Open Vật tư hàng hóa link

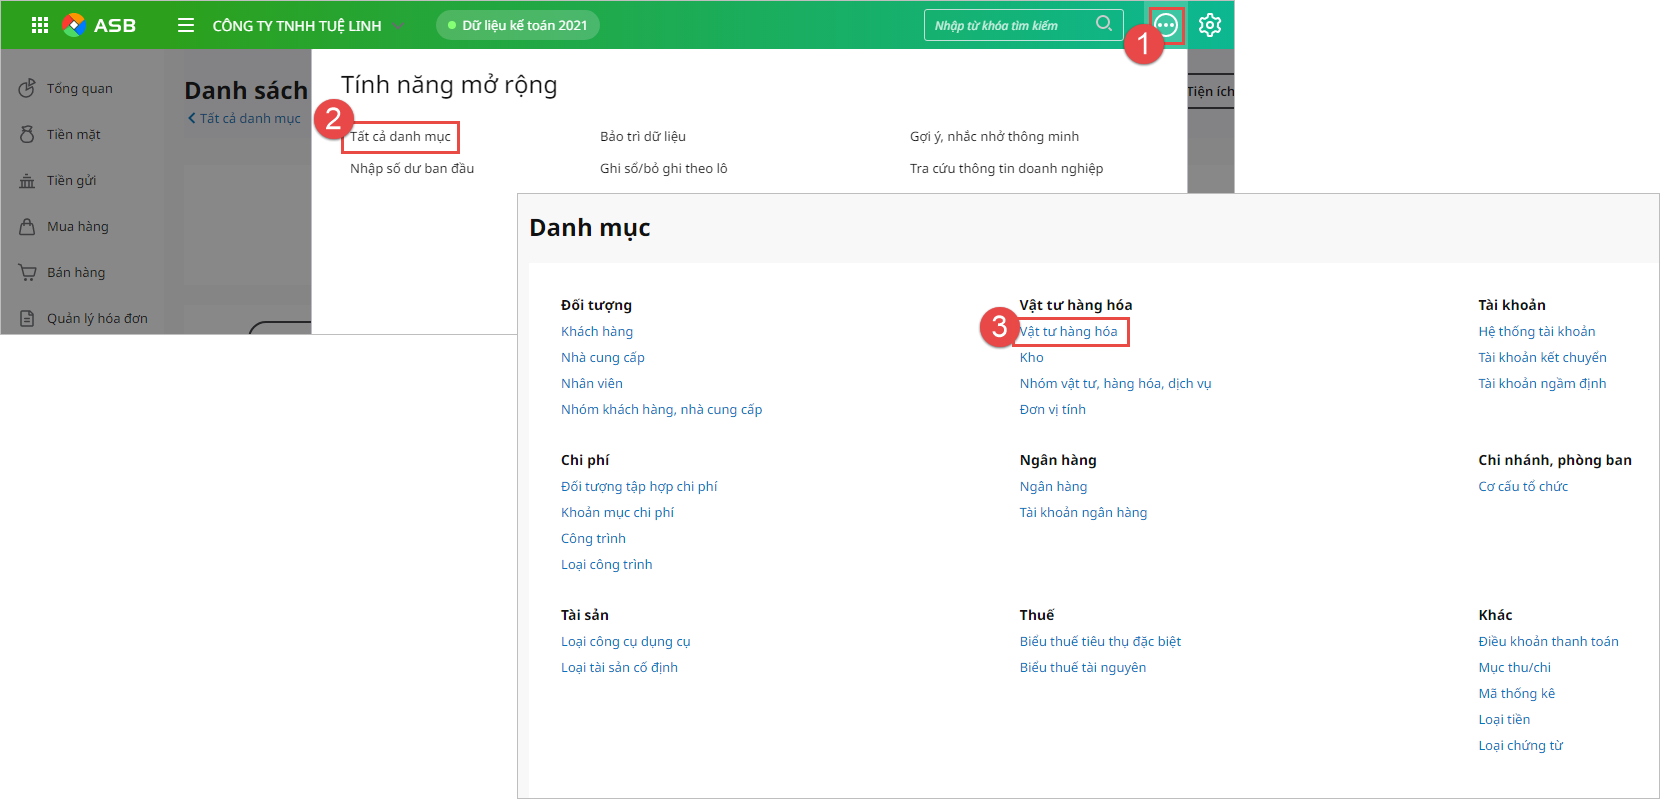click(1068, 332)
